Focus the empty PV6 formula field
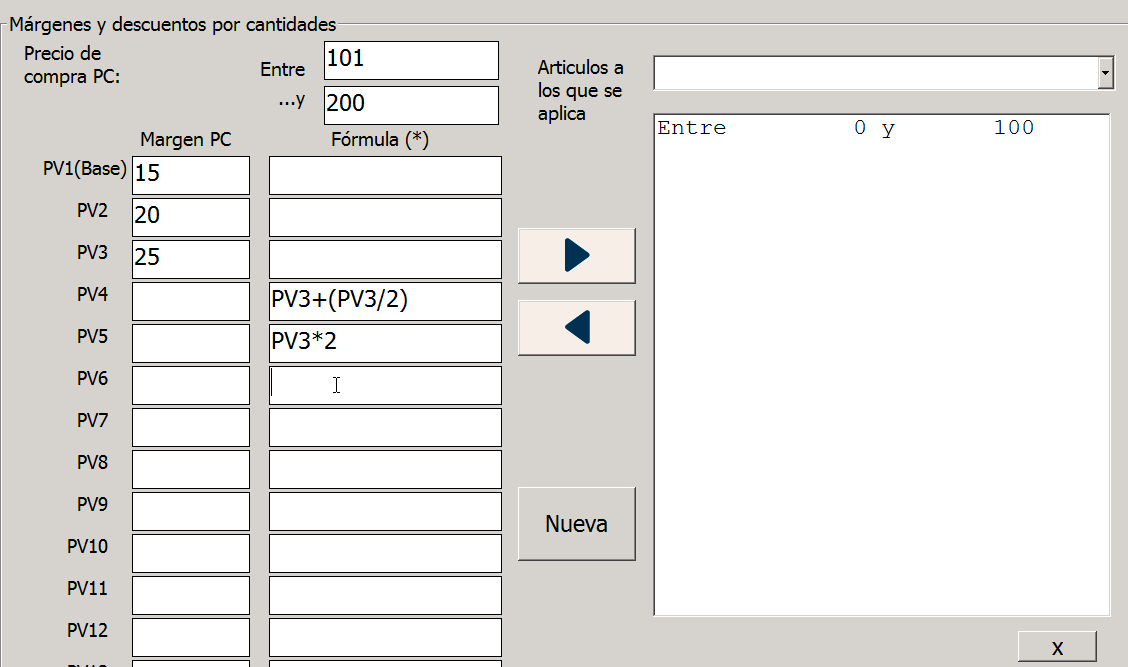The width and height of the screenshot is (1128, 667). tap(385, 385)
